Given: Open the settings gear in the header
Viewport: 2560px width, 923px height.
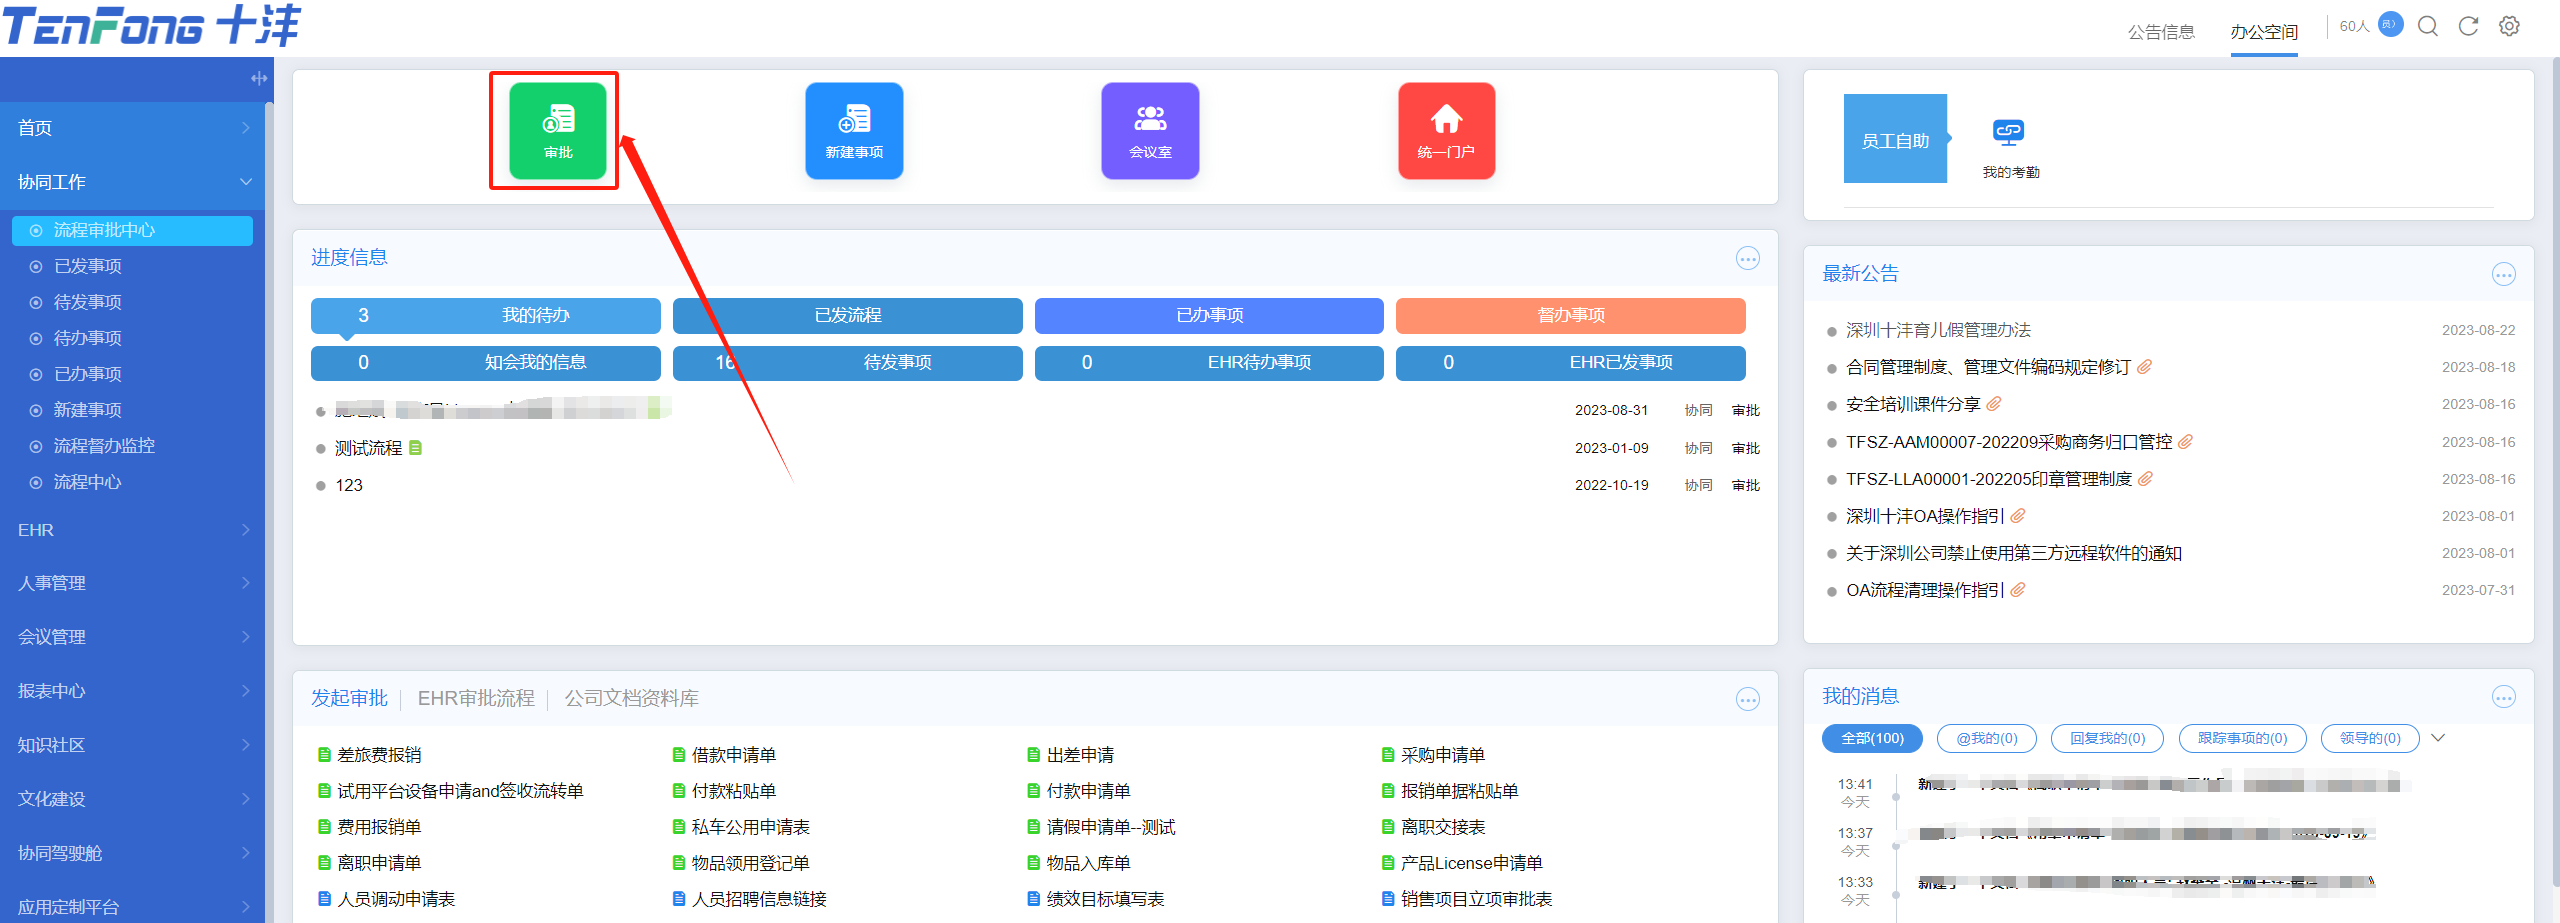Looking at the screenshot, I should [2509, 26].
